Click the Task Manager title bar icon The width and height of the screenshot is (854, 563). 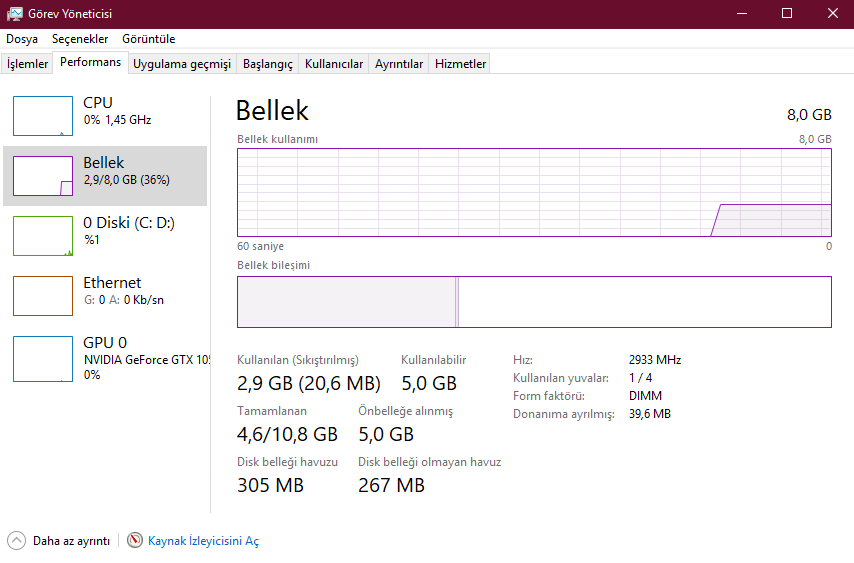pyautogui.click(x=15, y=14)
